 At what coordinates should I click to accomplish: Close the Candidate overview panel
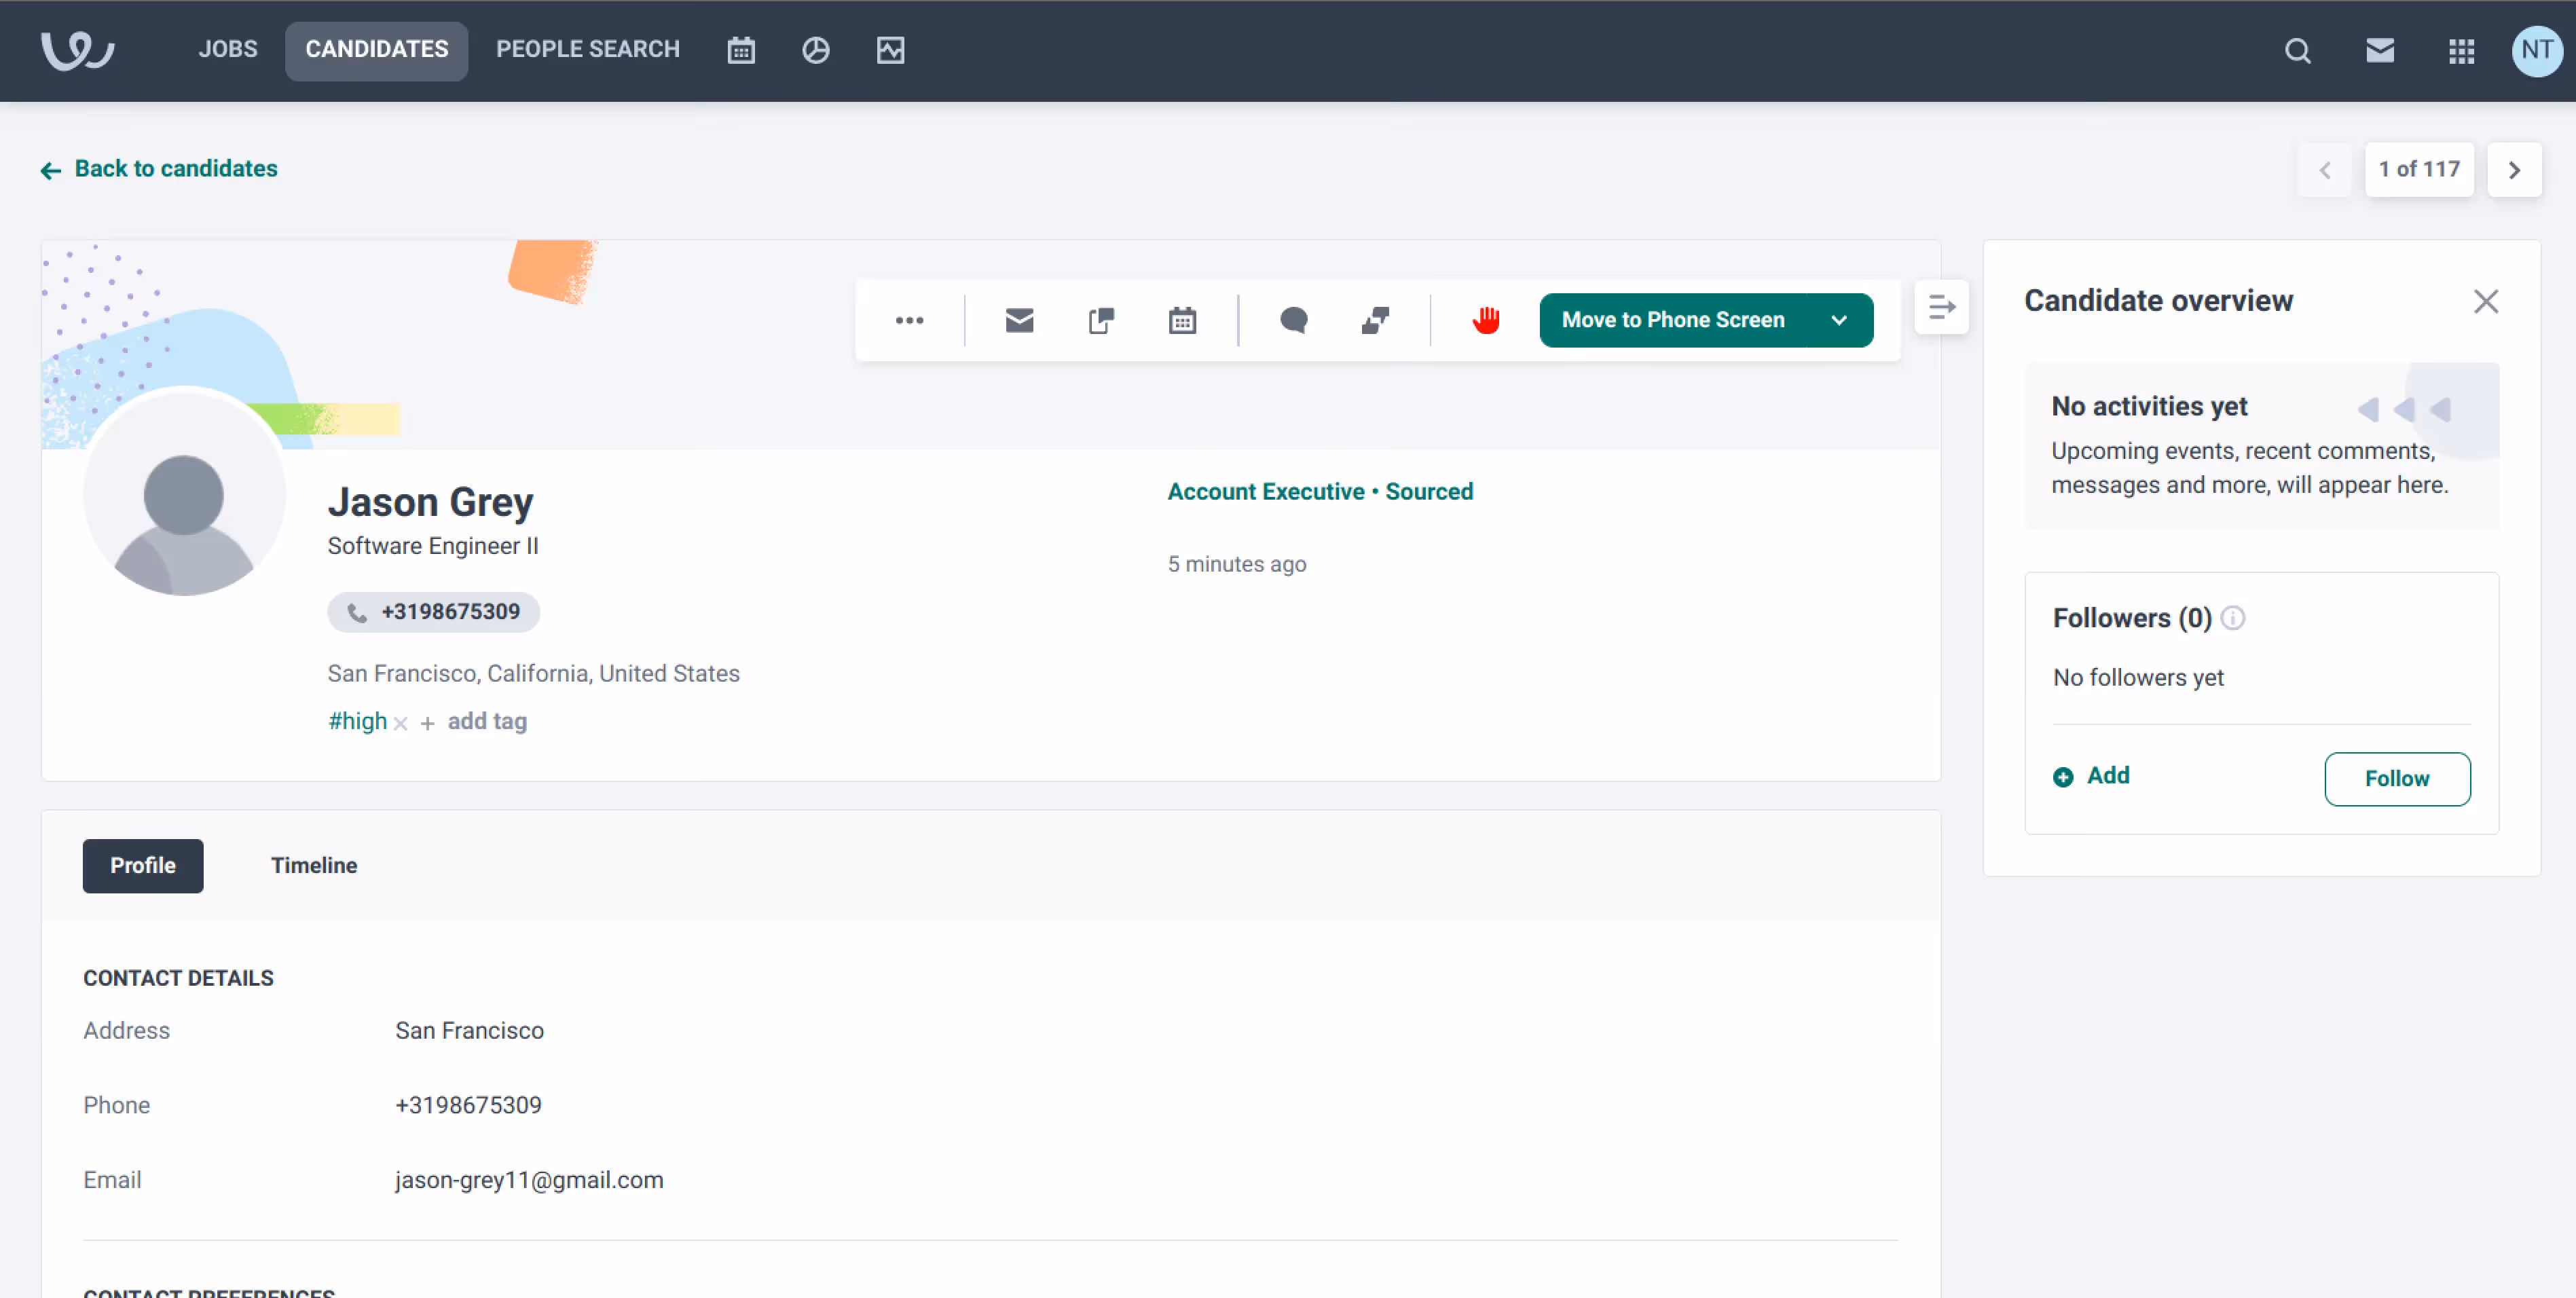point(2486,301)
